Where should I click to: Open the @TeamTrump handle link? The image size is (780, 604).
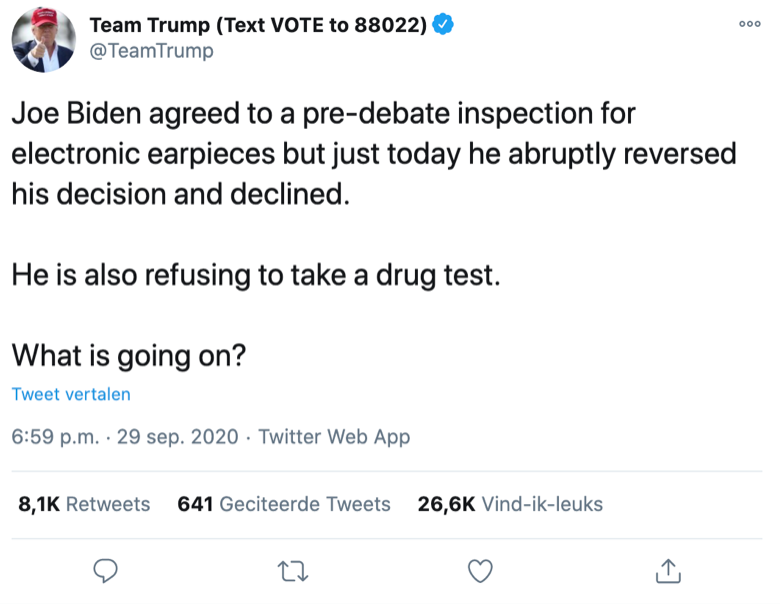click(x=152, y=51)
